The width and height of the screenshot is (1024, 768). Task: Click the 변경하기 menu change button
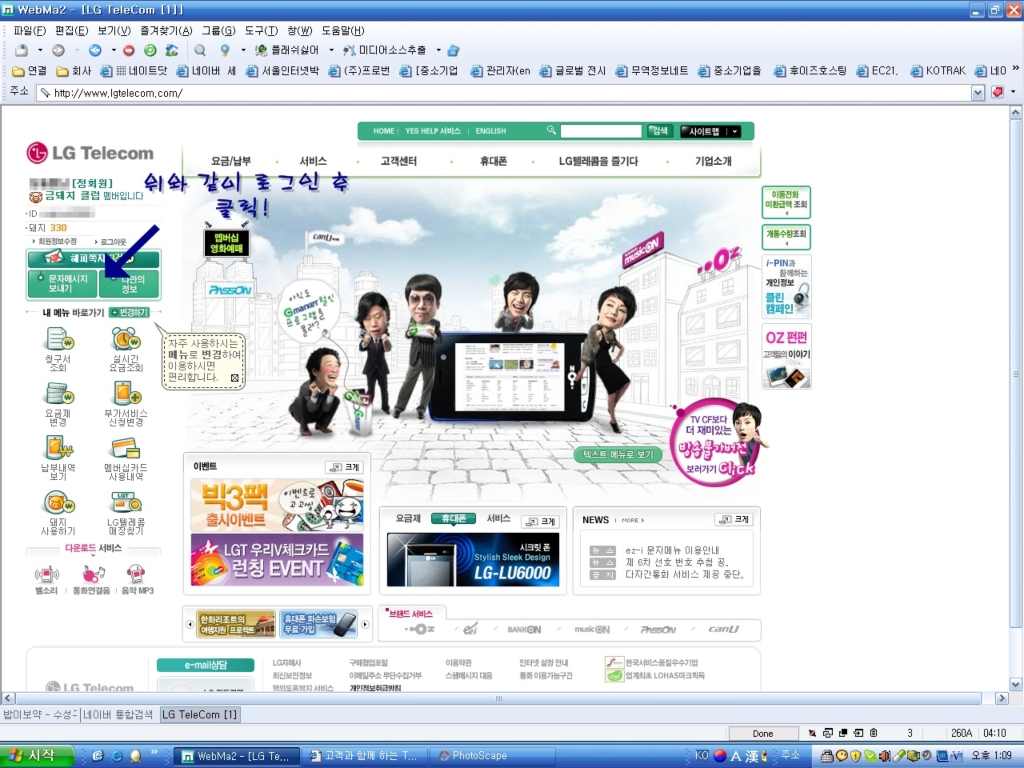[x=129, y=313]
